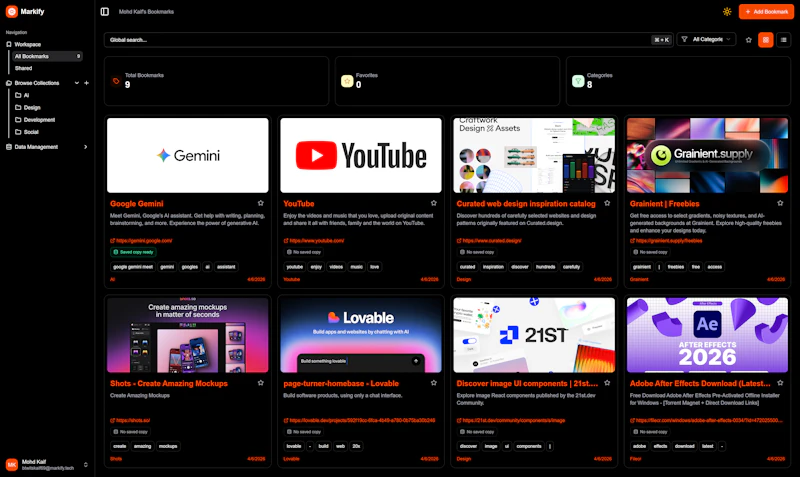
Task: Switch to list view
Action: click(x=783, y=40)
